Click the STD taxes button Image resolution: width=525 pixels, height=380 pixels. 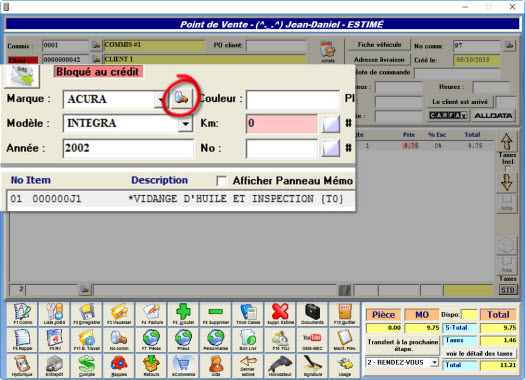point(508,290)
